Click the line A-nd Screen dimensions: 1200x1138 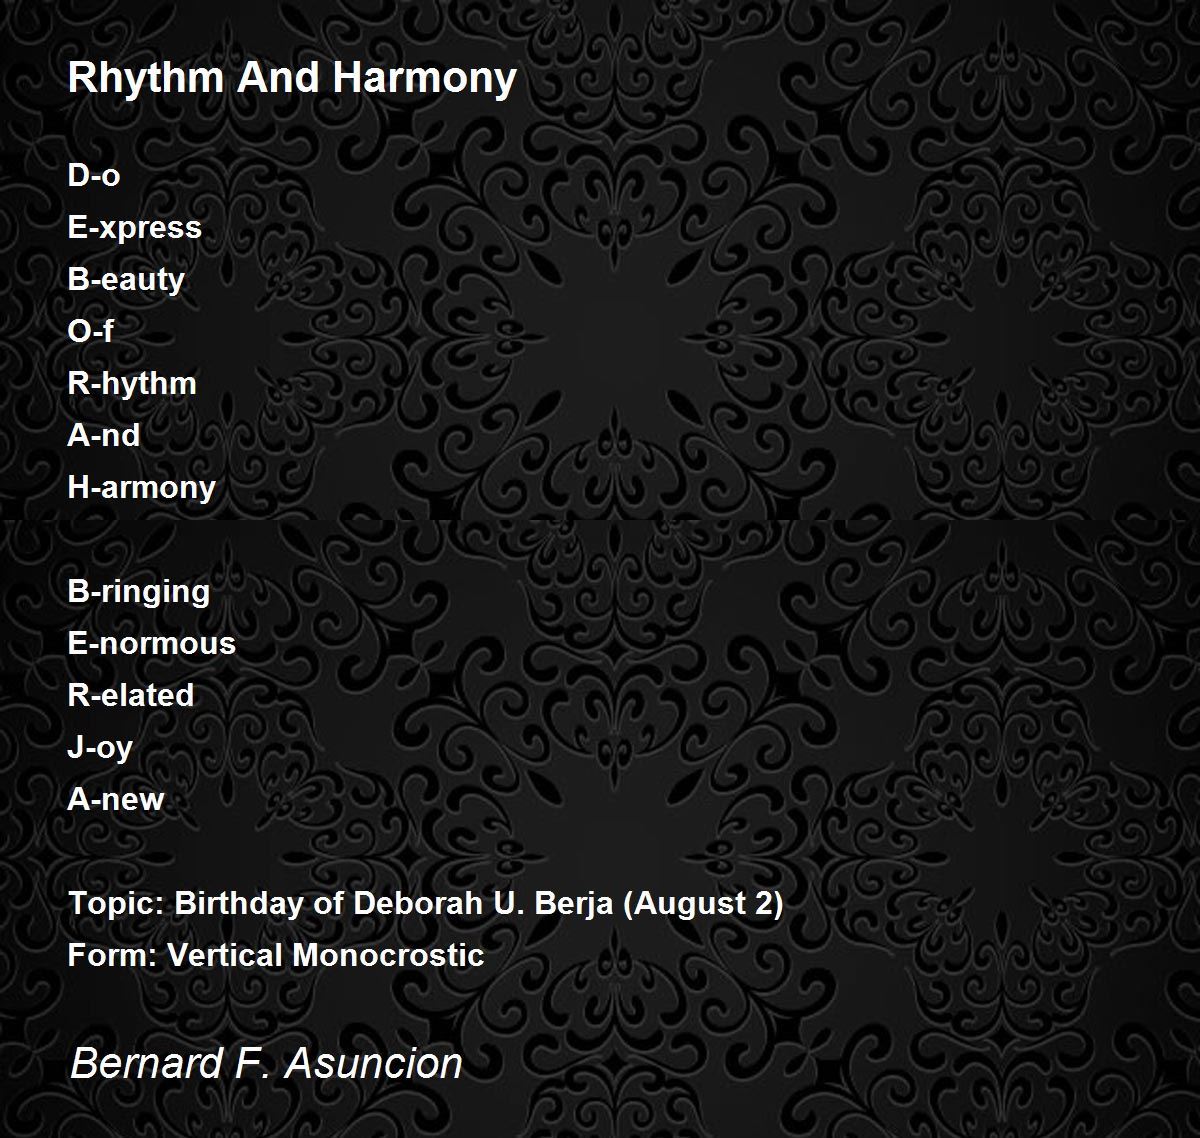pyautogui.click(x=104, y=435)
